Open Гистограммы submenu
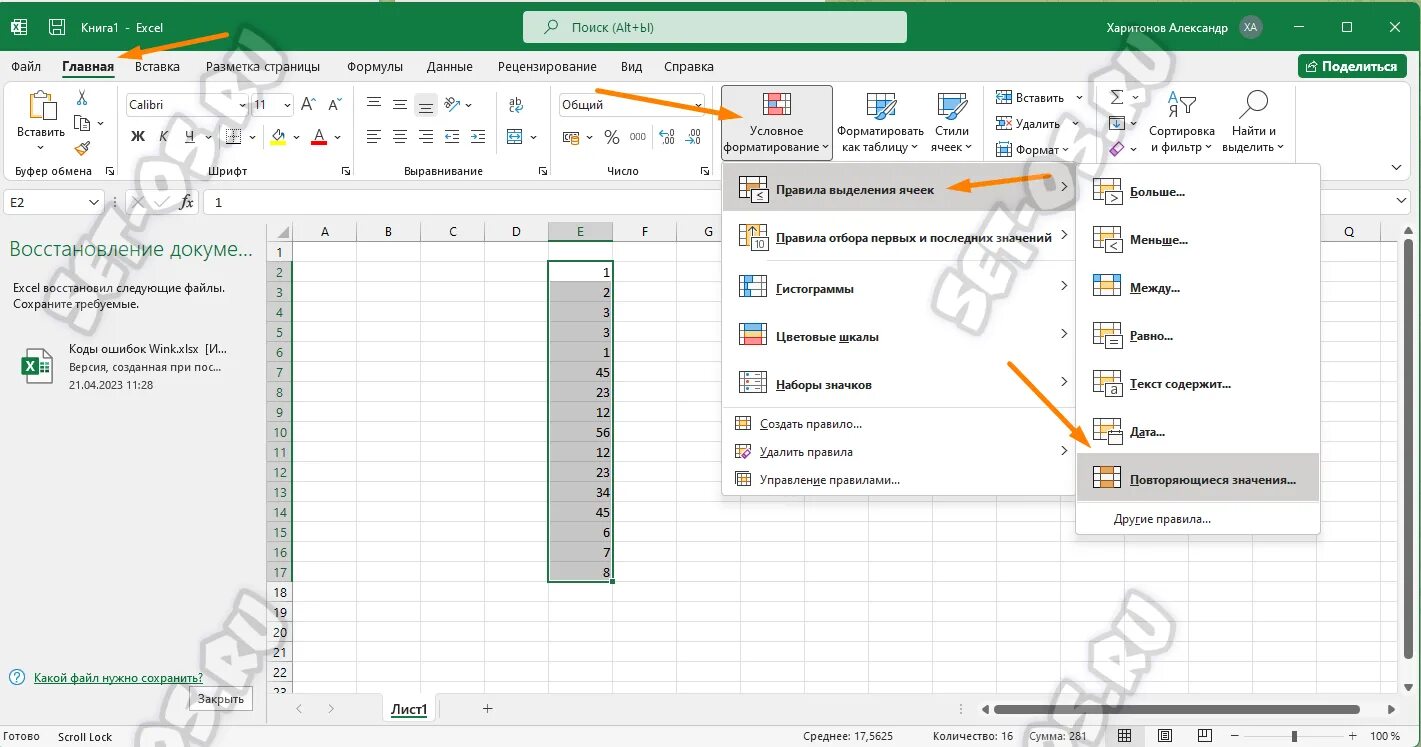Viewport: 1421px width, 747px height. point(899,288)
